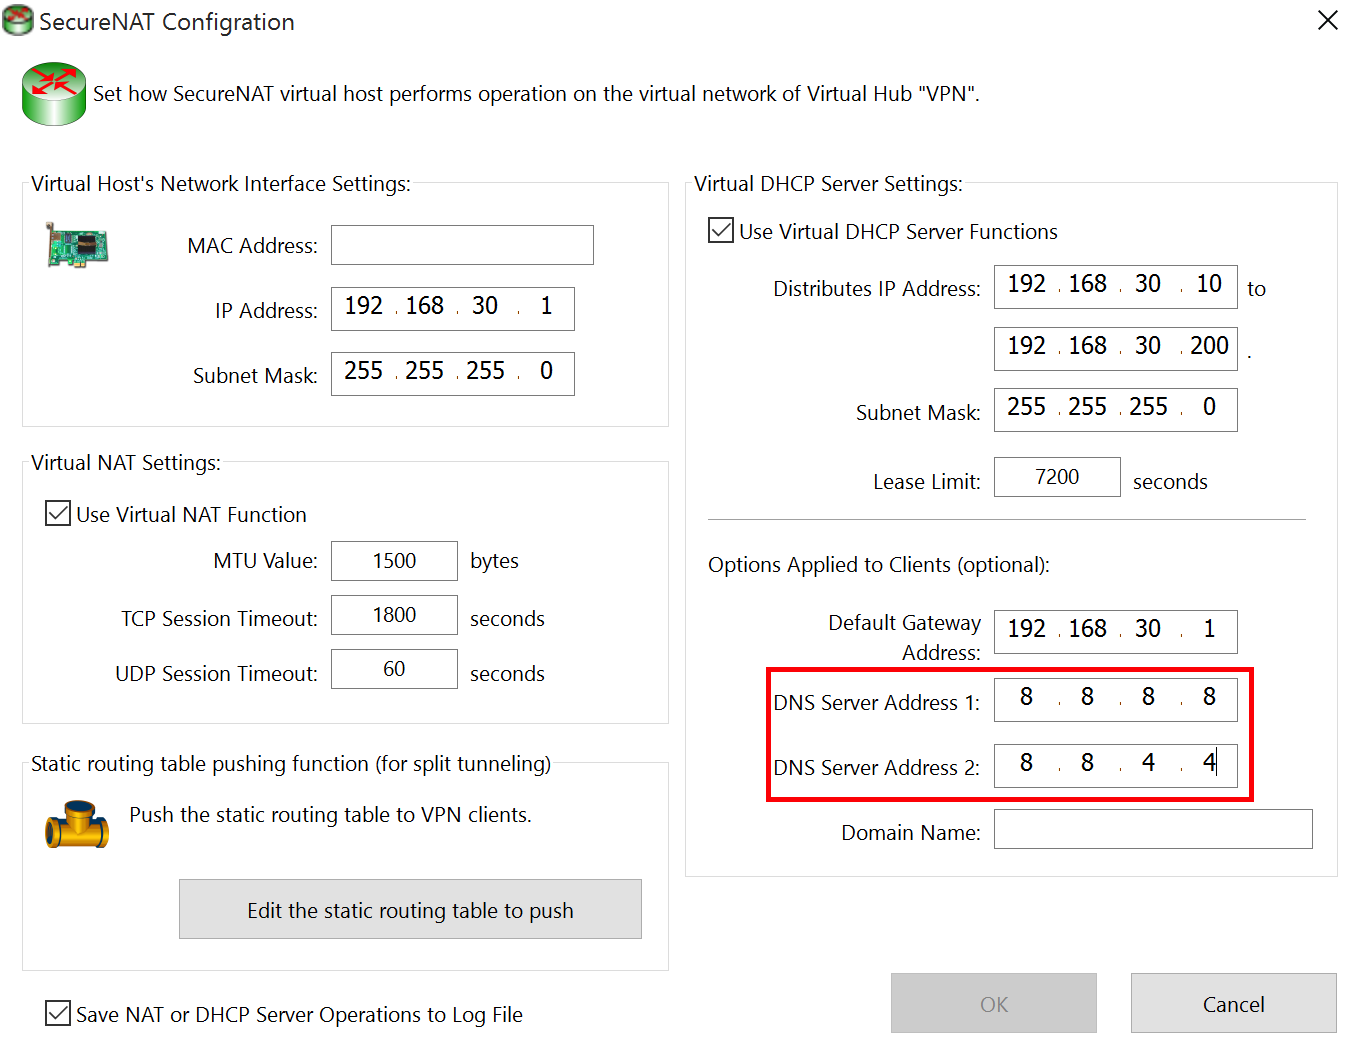Click the TCP Session Timeout field
The image size is (1360, 1050).
coord(394,615)
